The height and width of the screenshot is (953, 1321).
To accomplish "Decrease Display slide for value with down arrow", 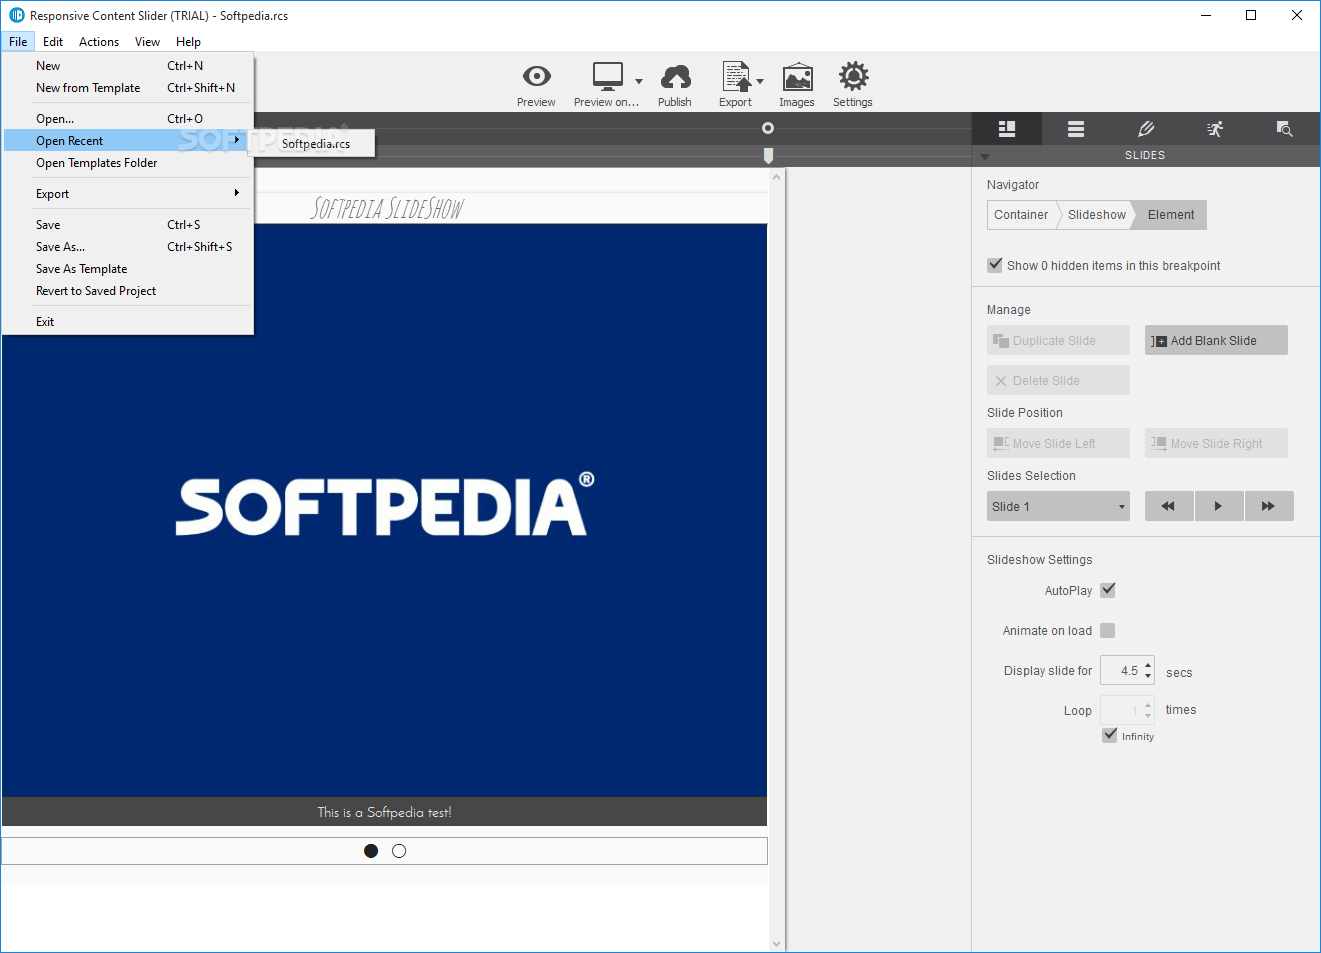I will (x=1148, y=676).
